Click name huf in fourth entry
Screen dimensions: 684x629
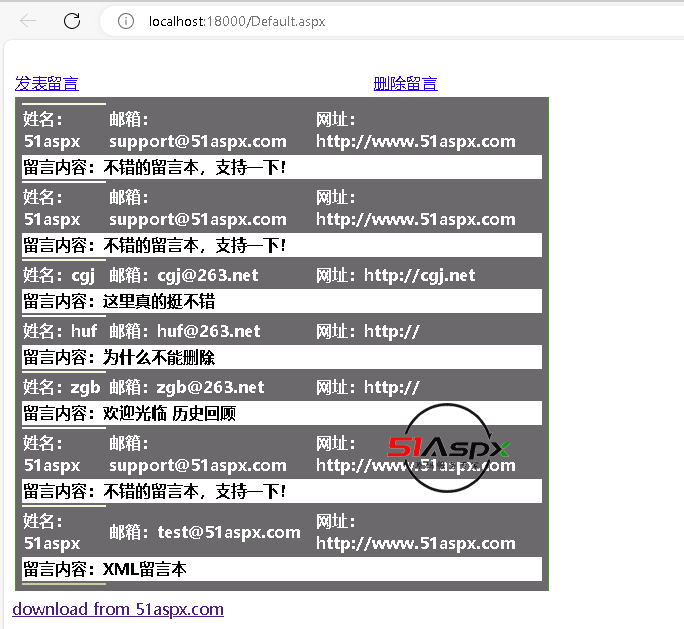tap(84, 331)
